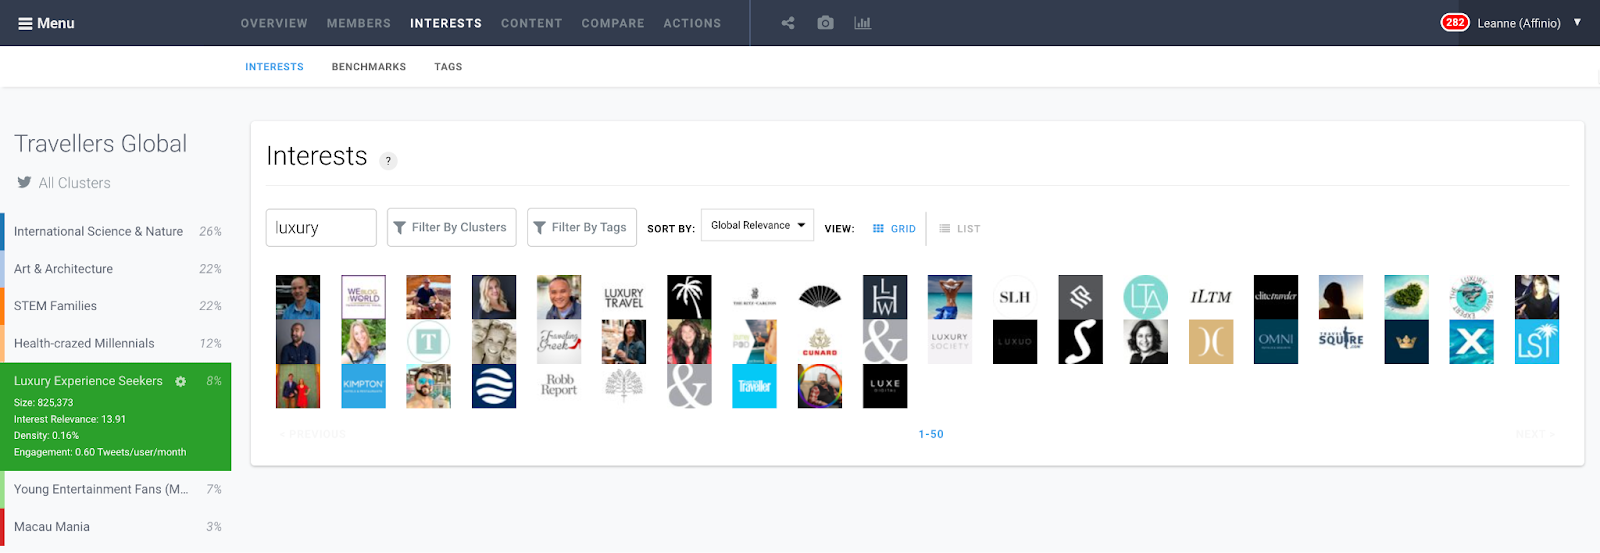The image size is (1600, 553).
Task: Select the Art & Architecture cluster
Action: click(116, 269)
